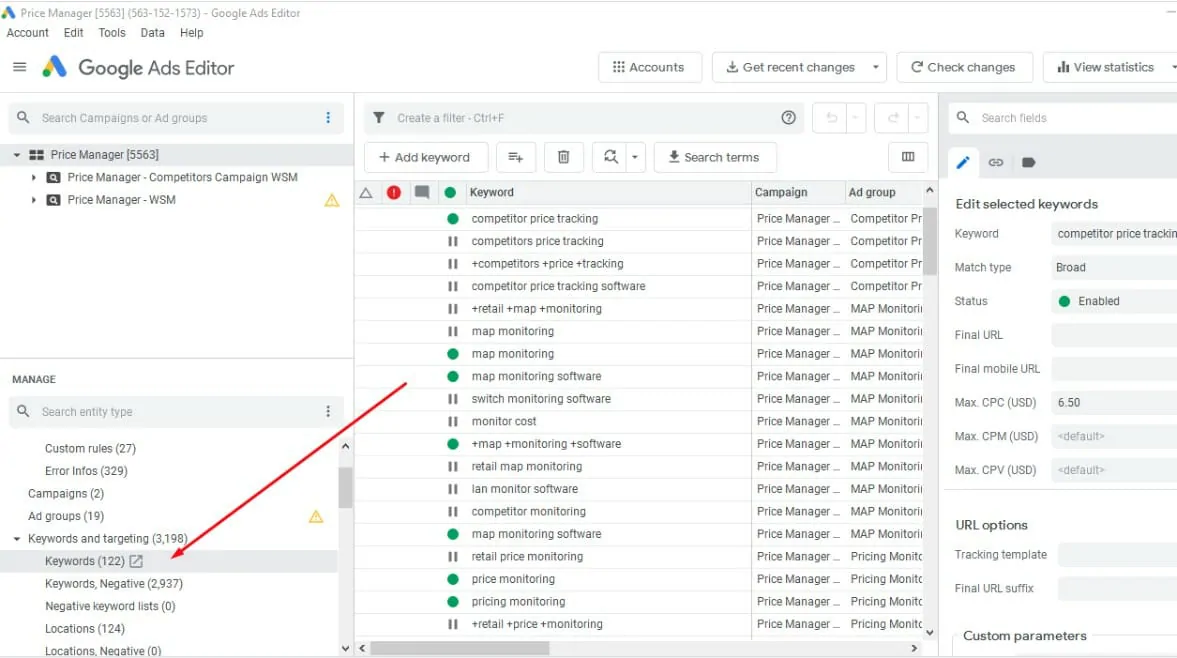Delete selected keyword with trash icon

563,157
